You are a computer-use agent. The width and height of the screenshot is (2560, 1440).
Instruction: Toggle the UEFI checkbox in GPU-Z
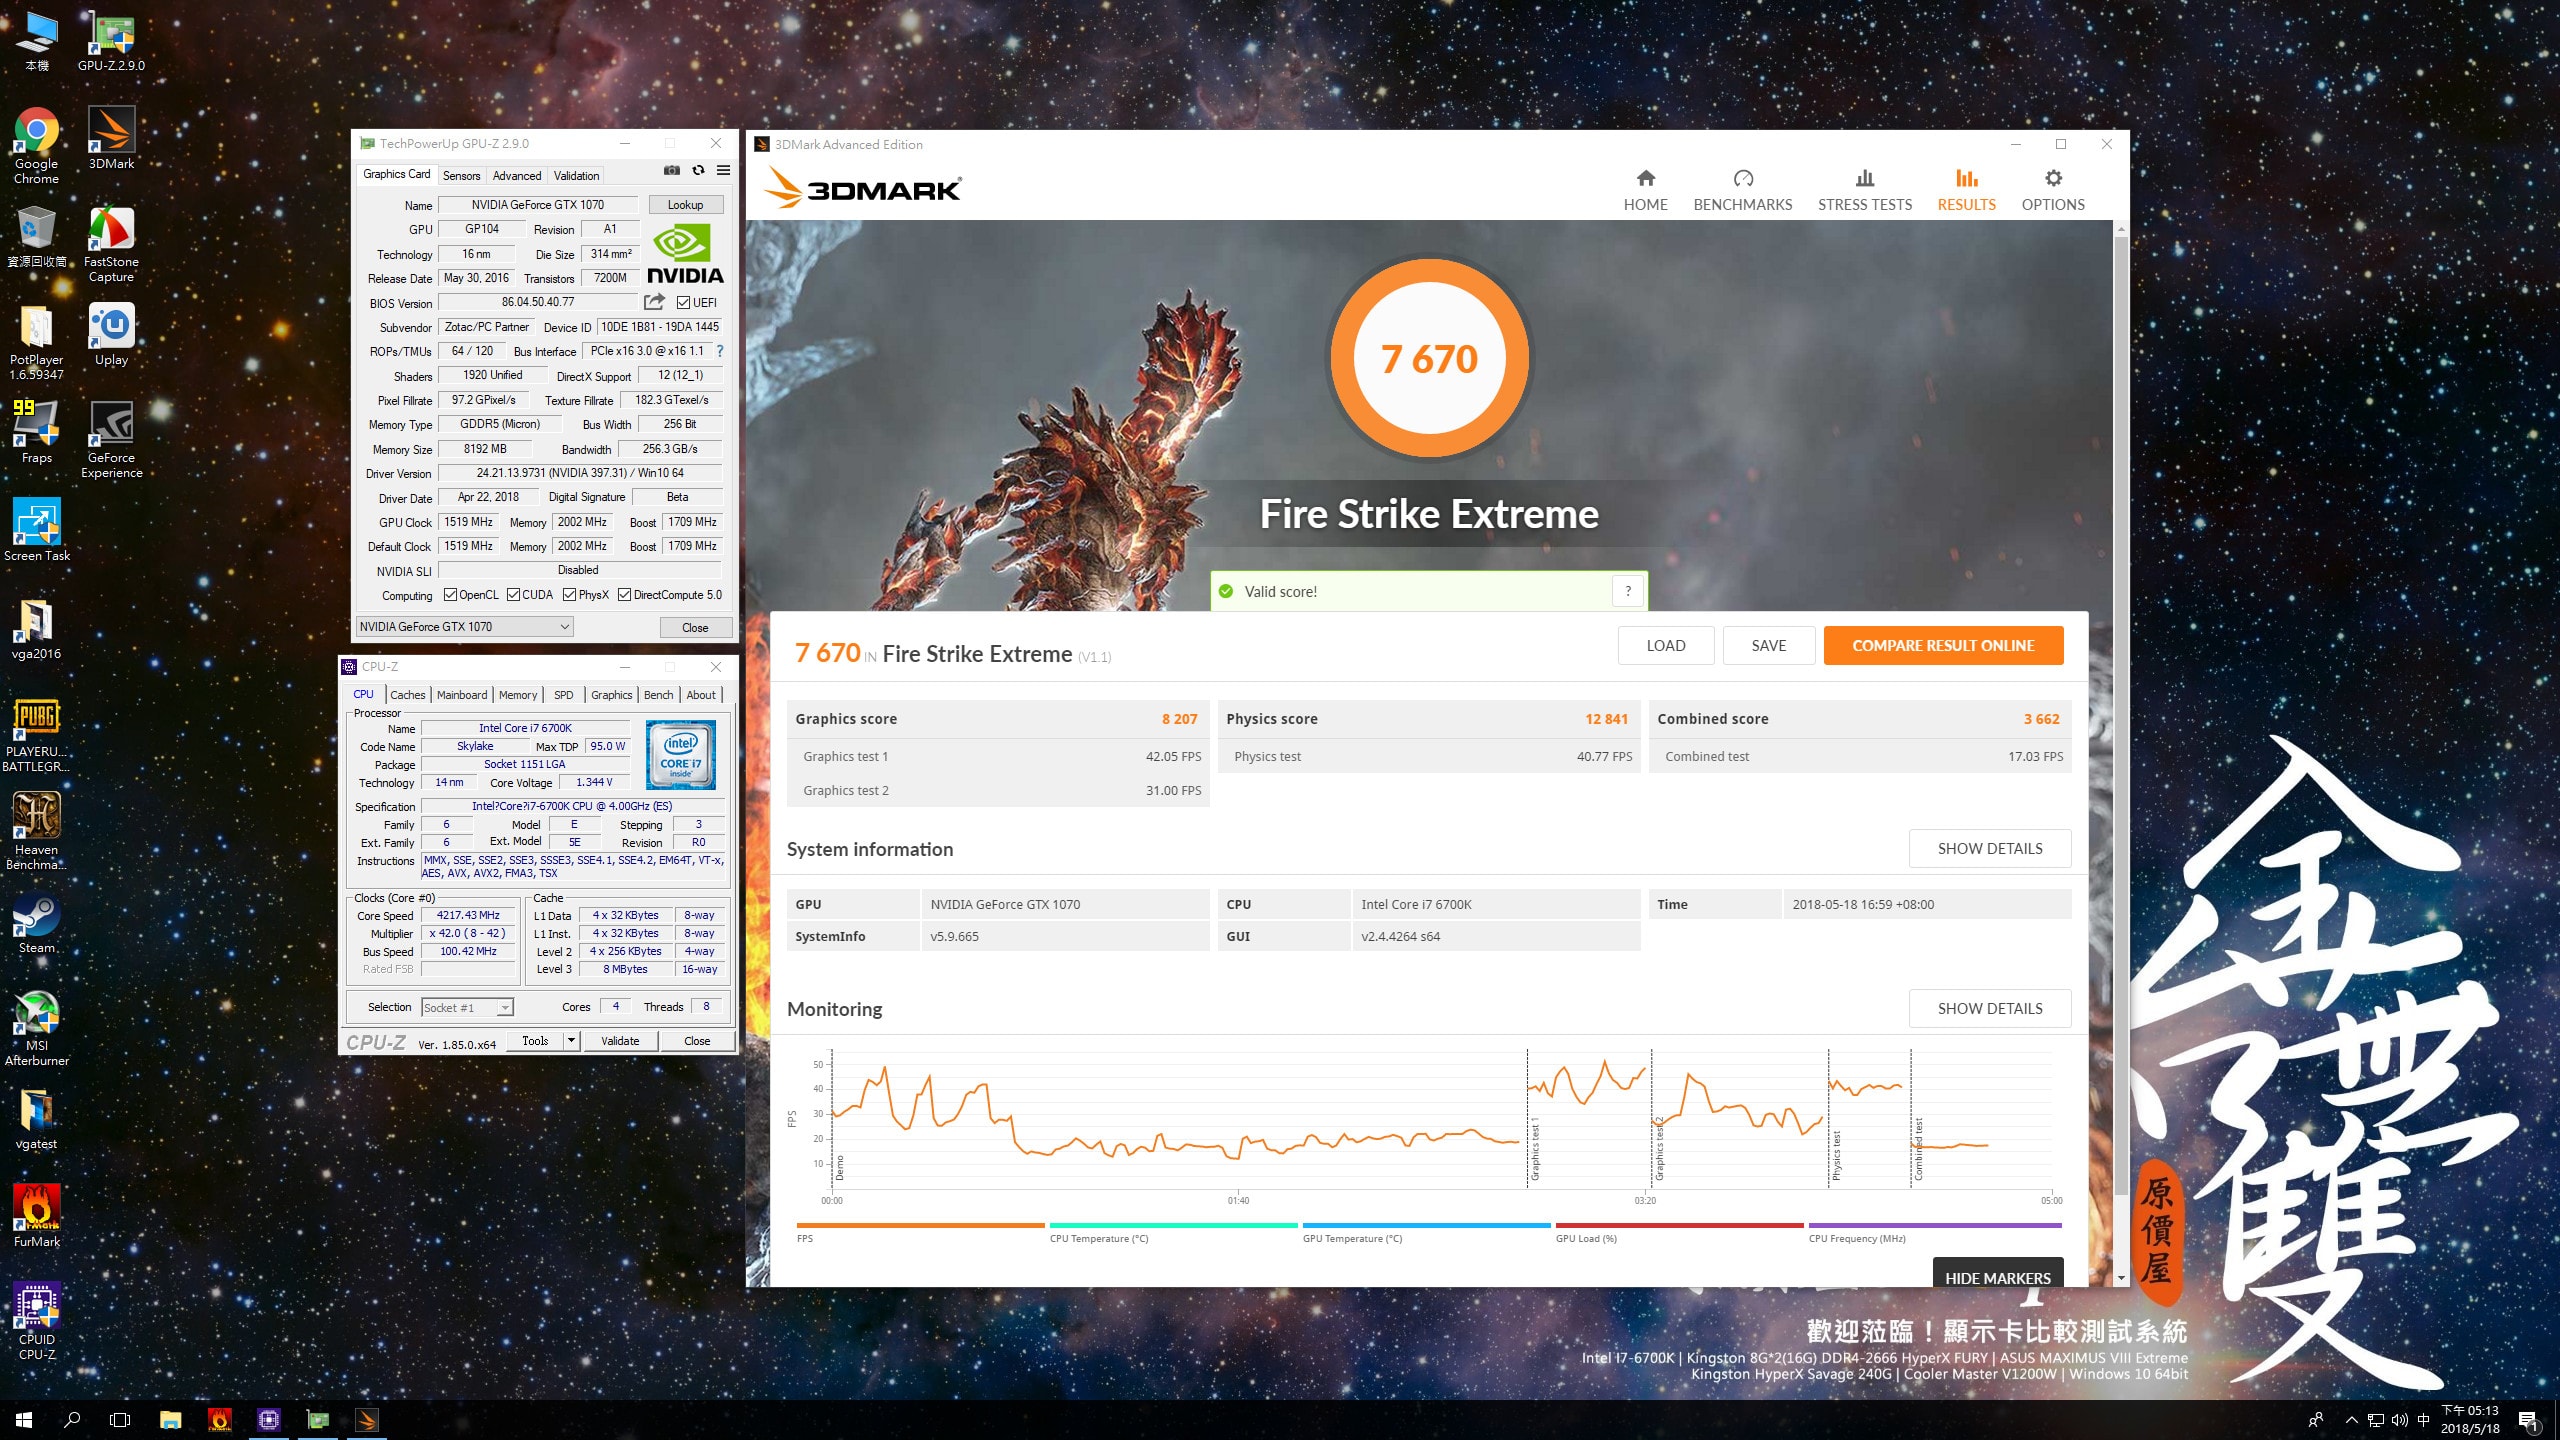[683, 303]
